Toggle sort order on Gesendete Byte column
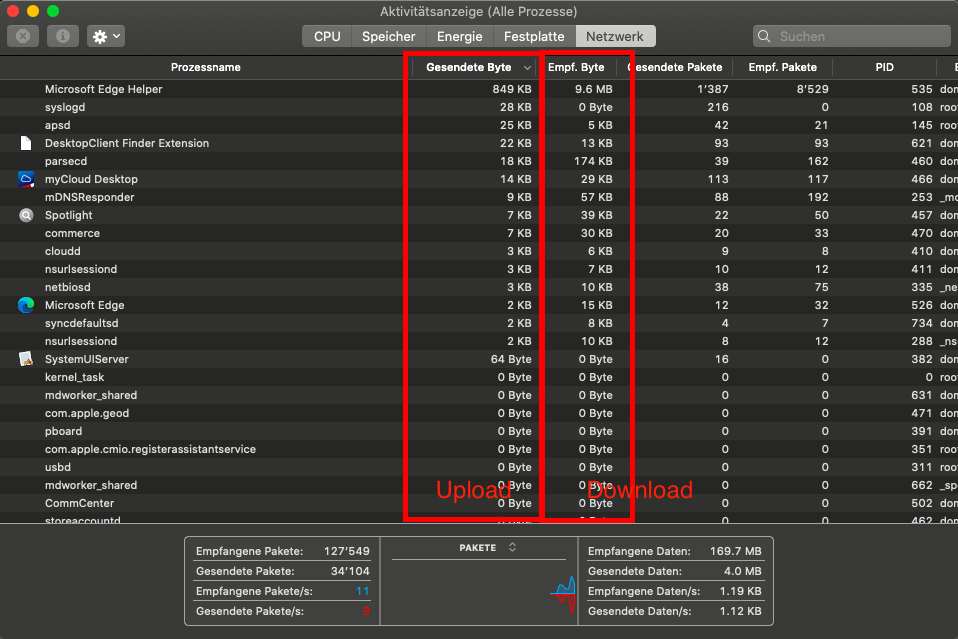This screenshot has height=639, width=958. 475,67
